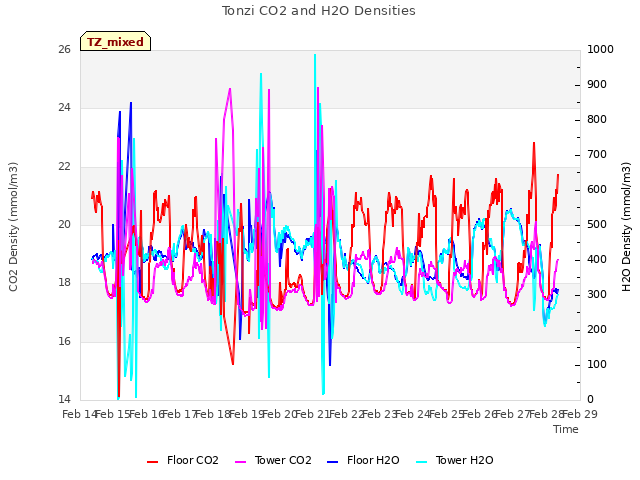Click the magenta Tower CO2 legend swatch
The height and width of the screenshot is (480, 640).
pyautogui.click(x=241, y=462)
